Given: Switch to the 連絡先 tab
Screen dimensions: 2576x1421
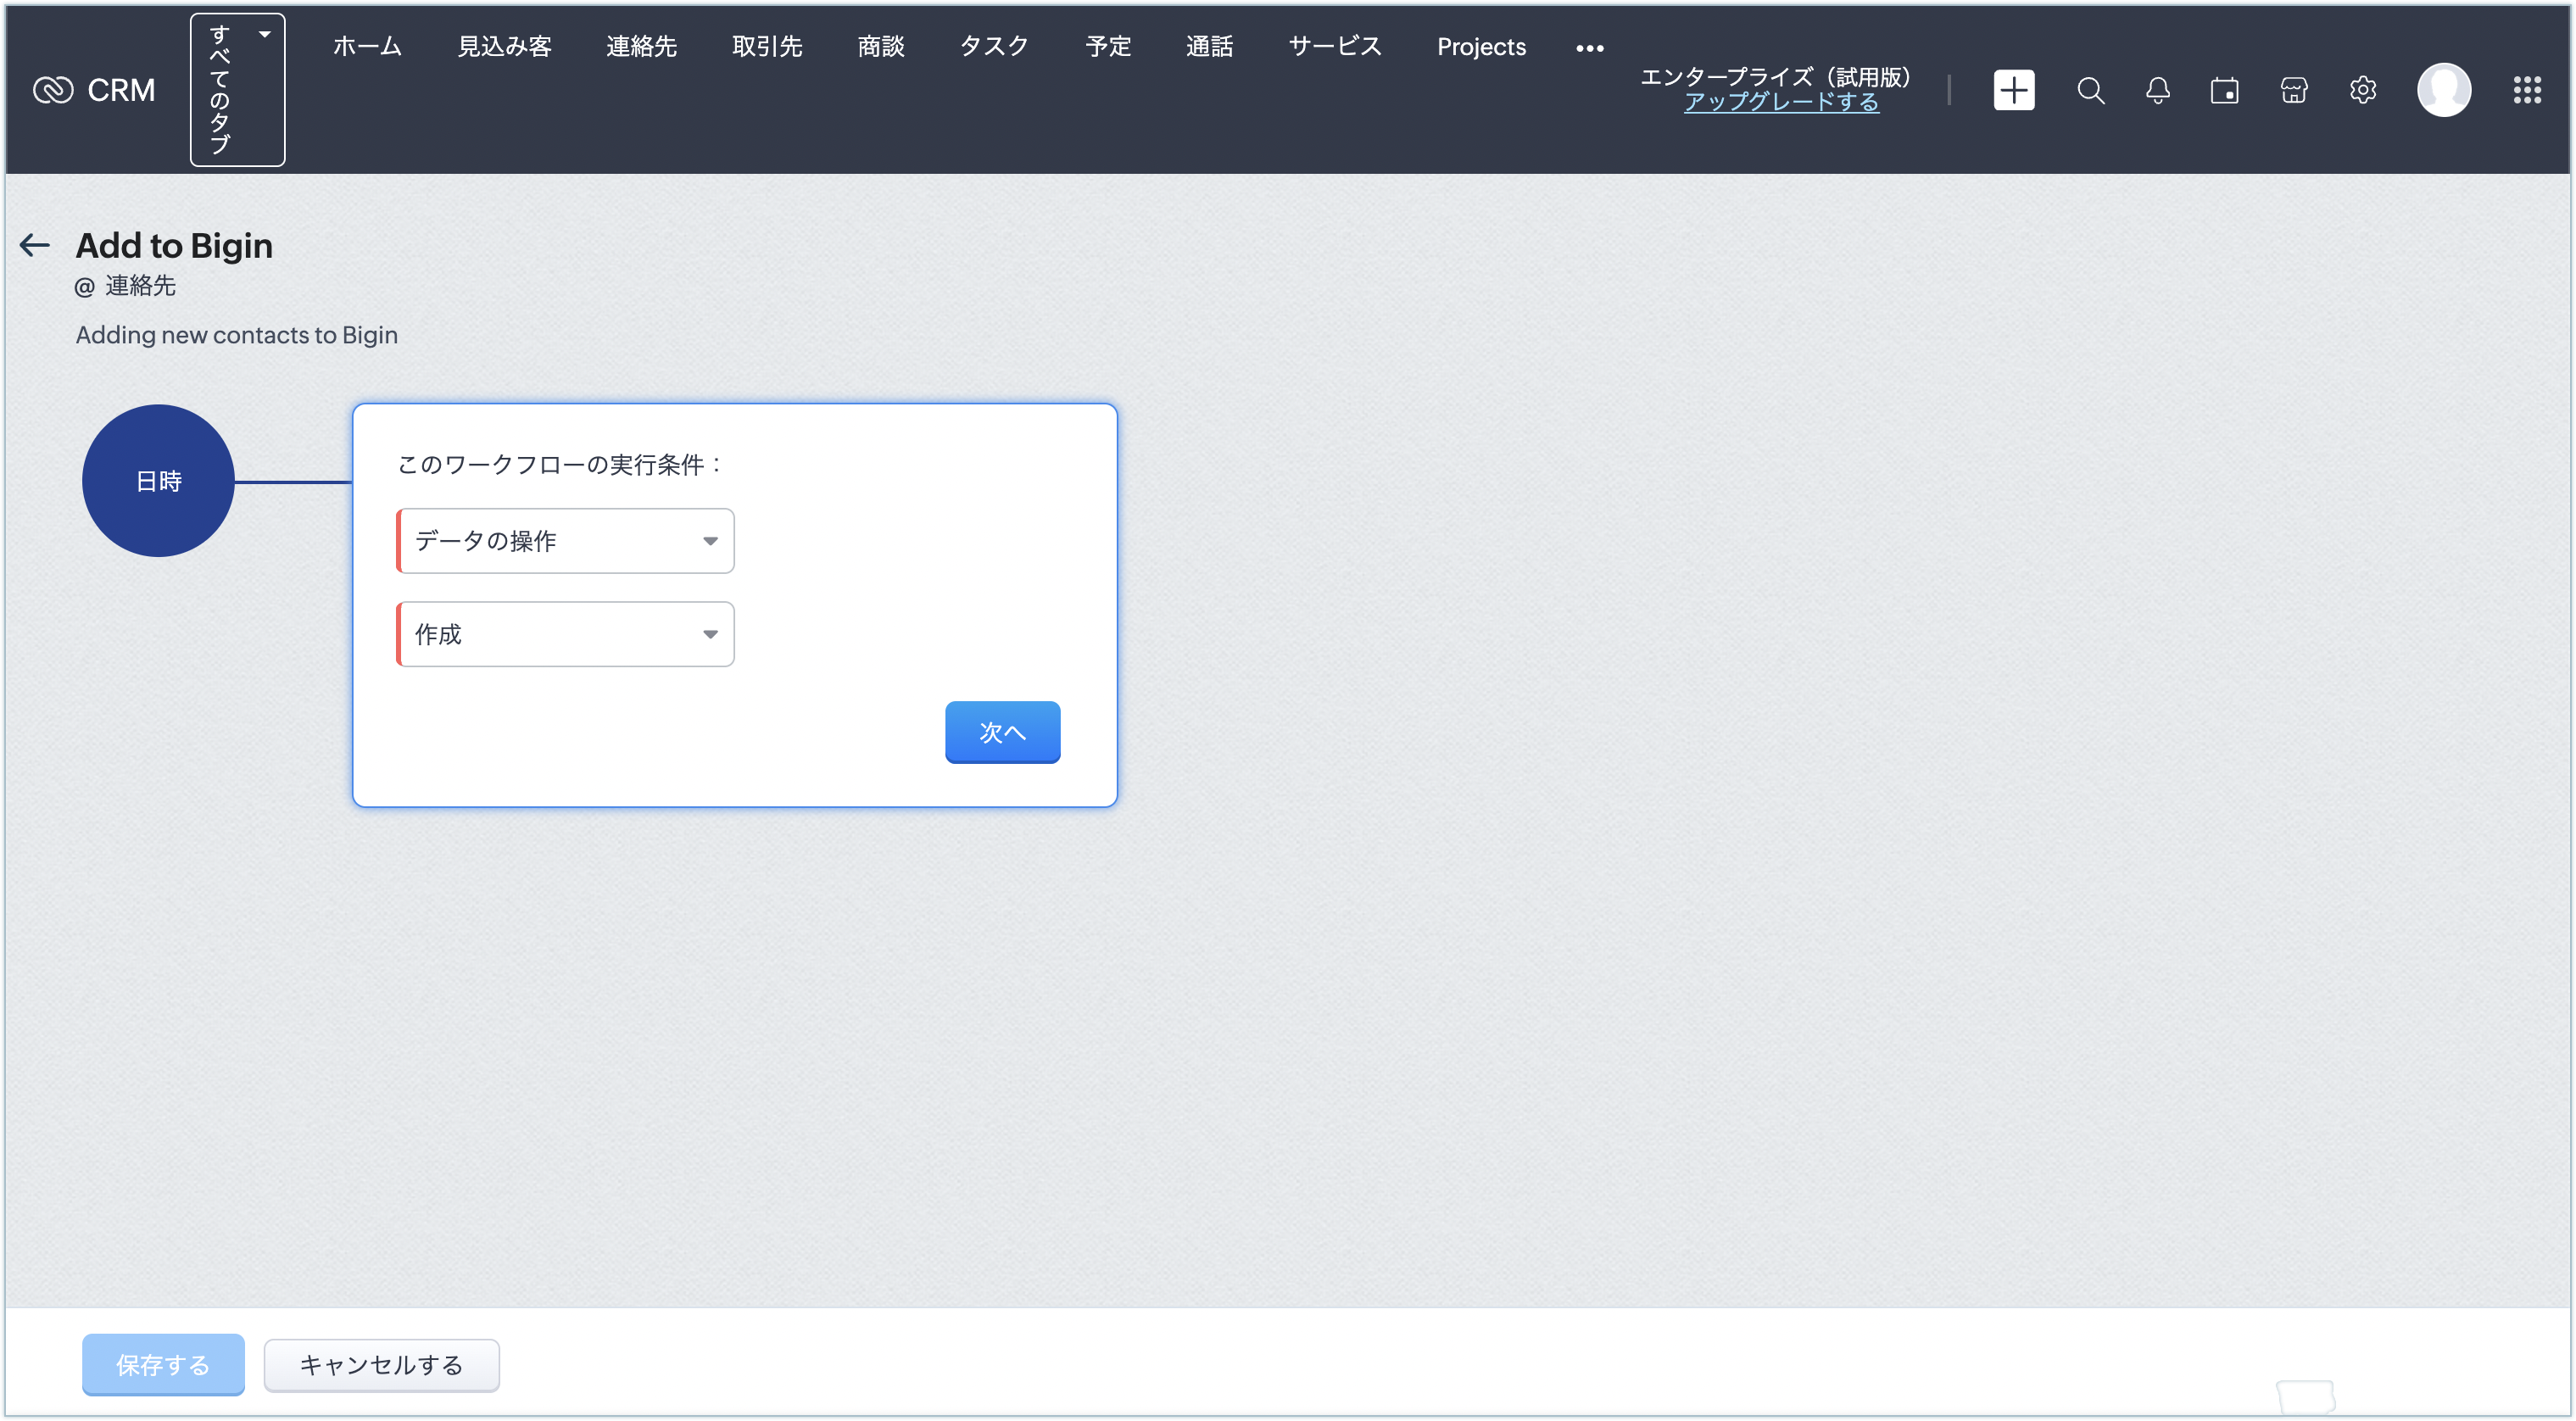Looking at the screenshot, I should pyautogui.click(x=641, y=47).
